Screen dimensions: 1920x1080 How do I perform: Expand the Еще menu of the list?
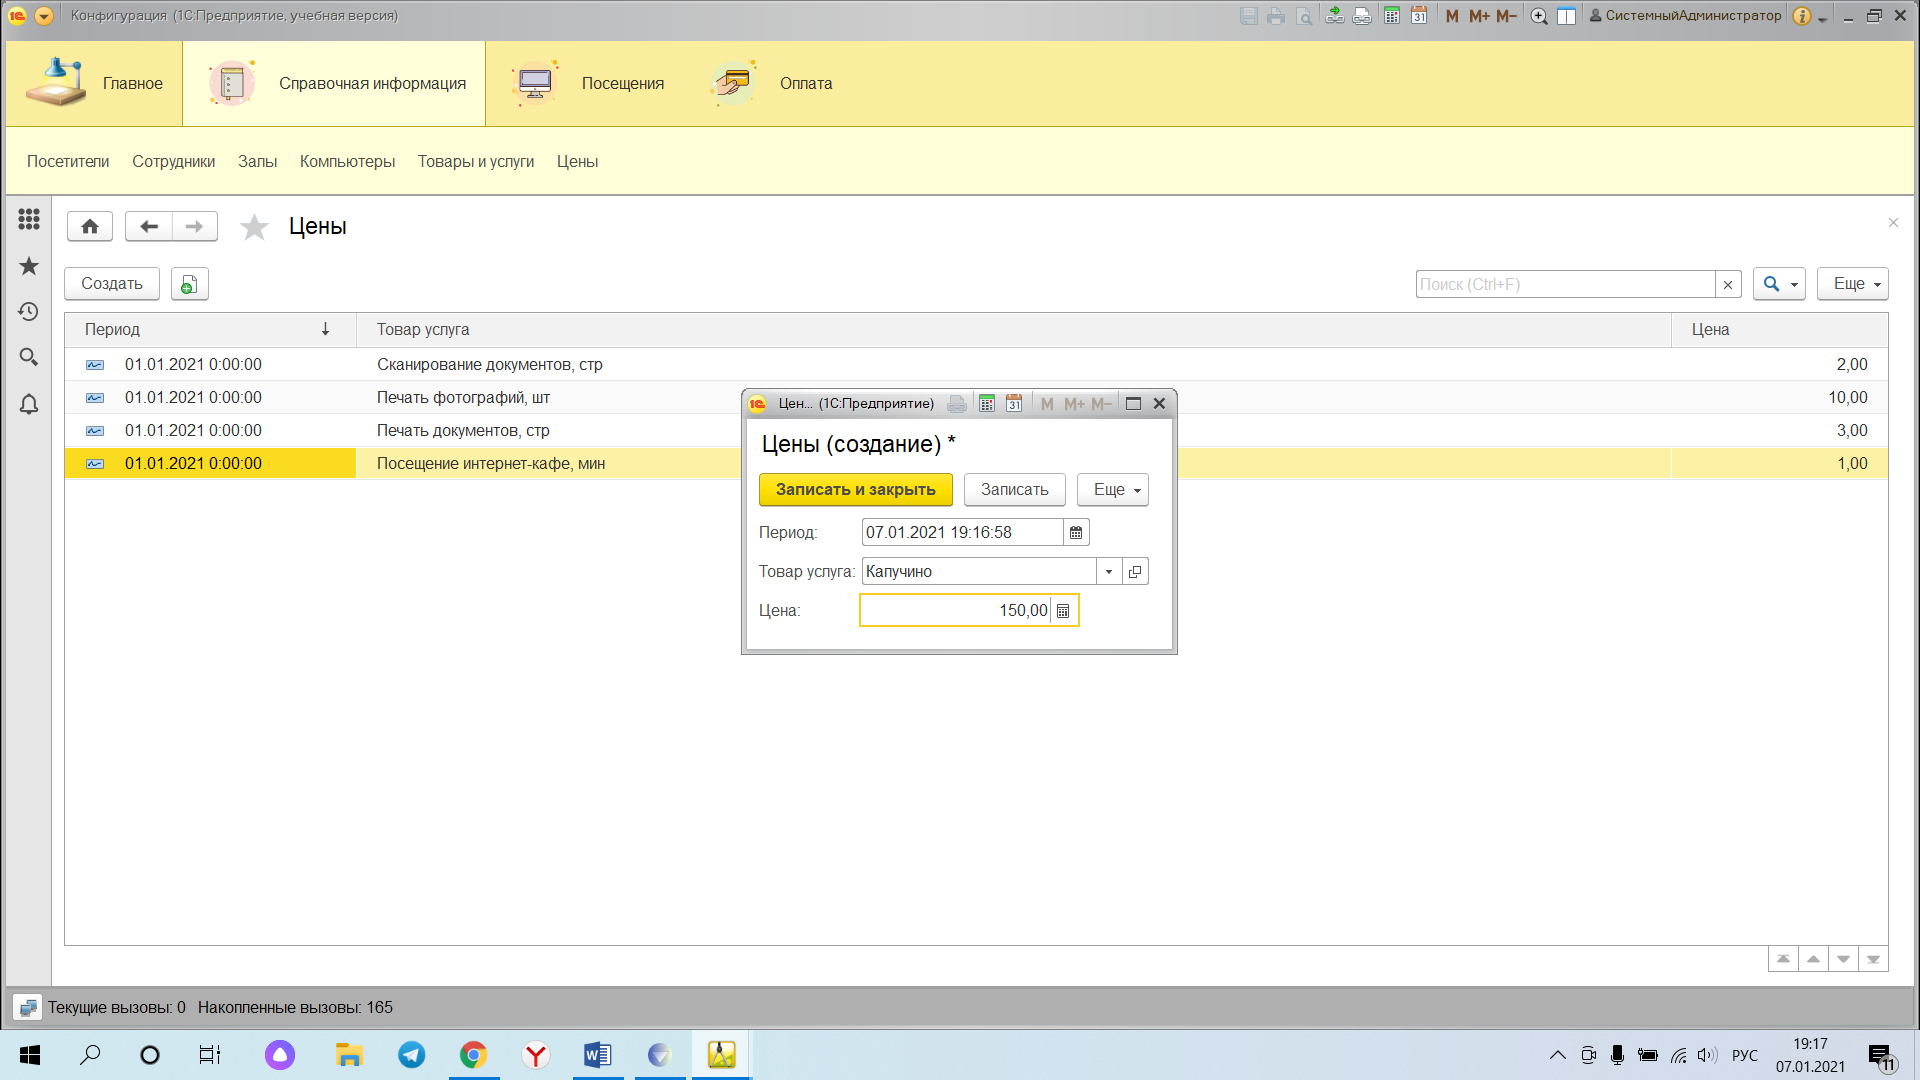[x=1853, y=284]
